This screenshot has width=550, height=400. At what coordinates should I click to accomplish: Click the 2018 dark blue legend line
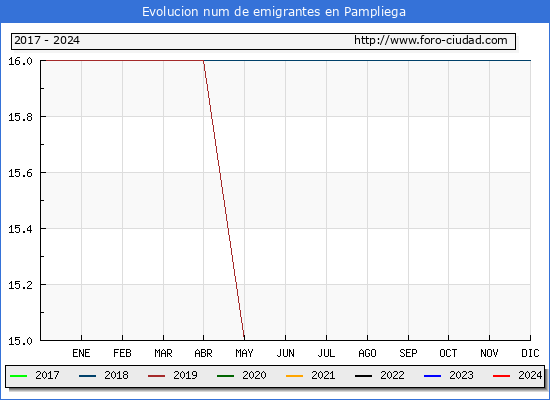87,376
